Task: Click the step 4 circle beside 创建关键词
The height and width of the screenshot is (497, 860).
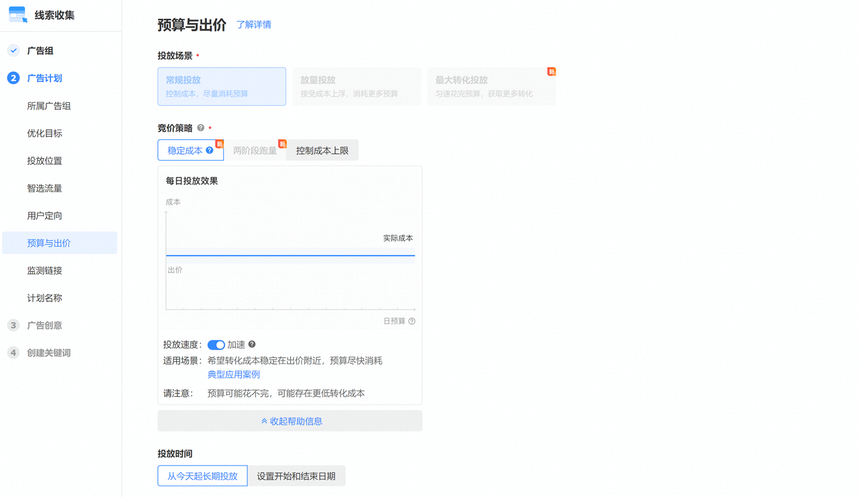Action: click(13, 353)
